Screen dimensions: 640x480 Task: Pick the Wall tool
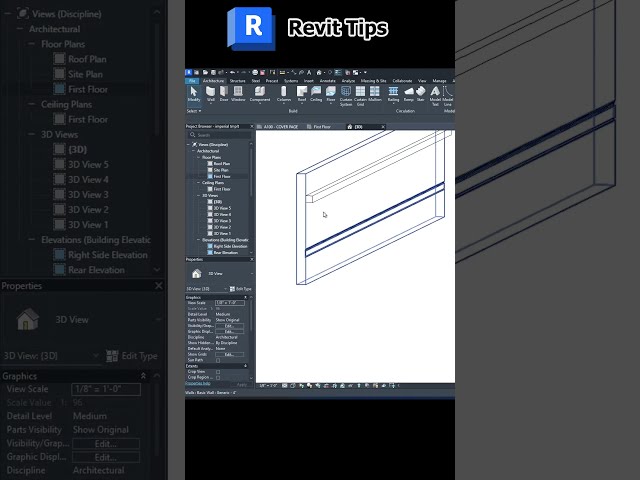click(211, 94)
